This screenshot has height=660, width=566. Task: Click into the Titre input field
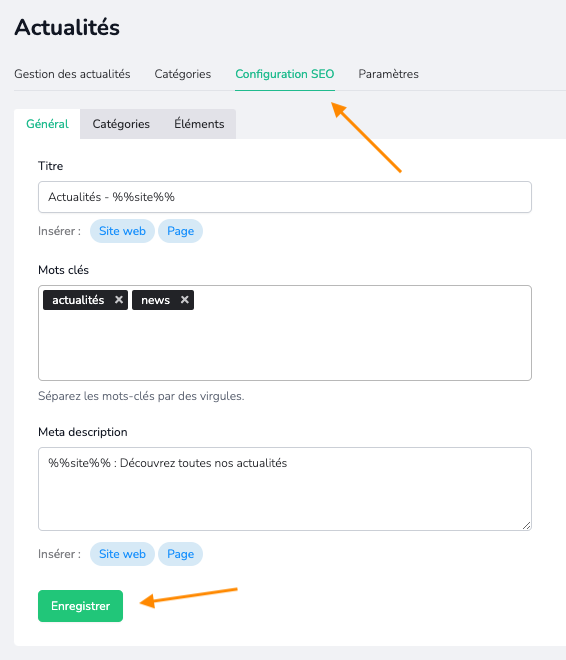pyautogui.click(x=285, y=197)
